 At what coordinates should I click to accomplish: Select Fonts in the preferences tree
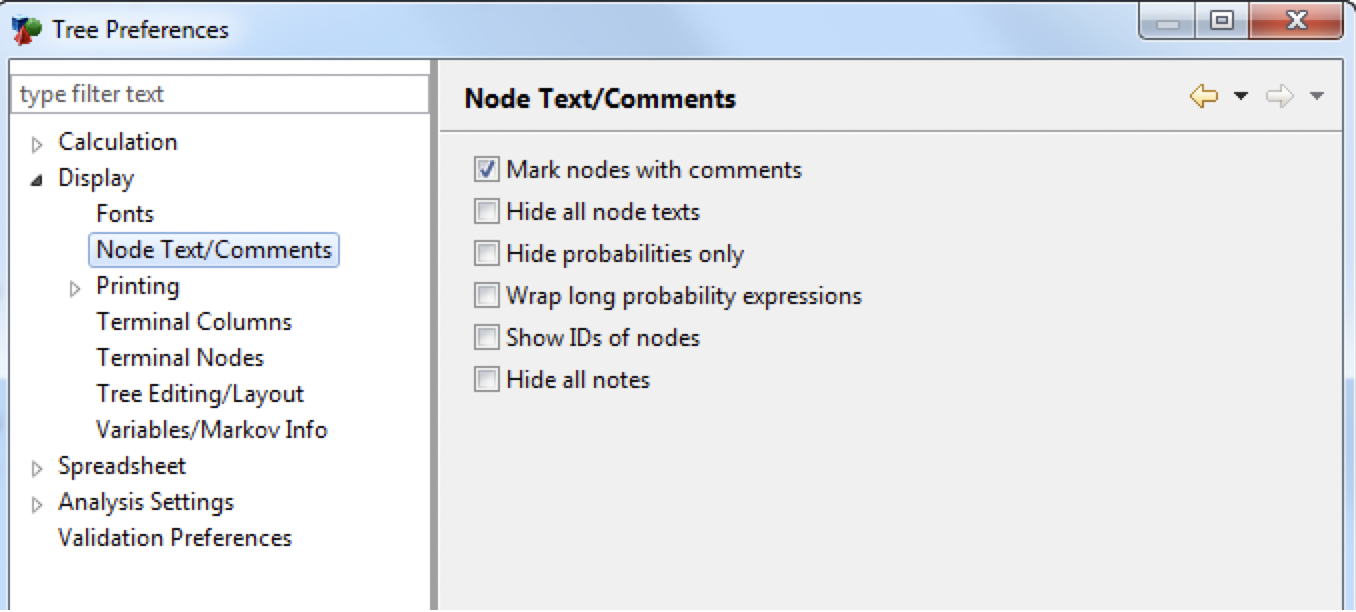[x=124, y=213]
